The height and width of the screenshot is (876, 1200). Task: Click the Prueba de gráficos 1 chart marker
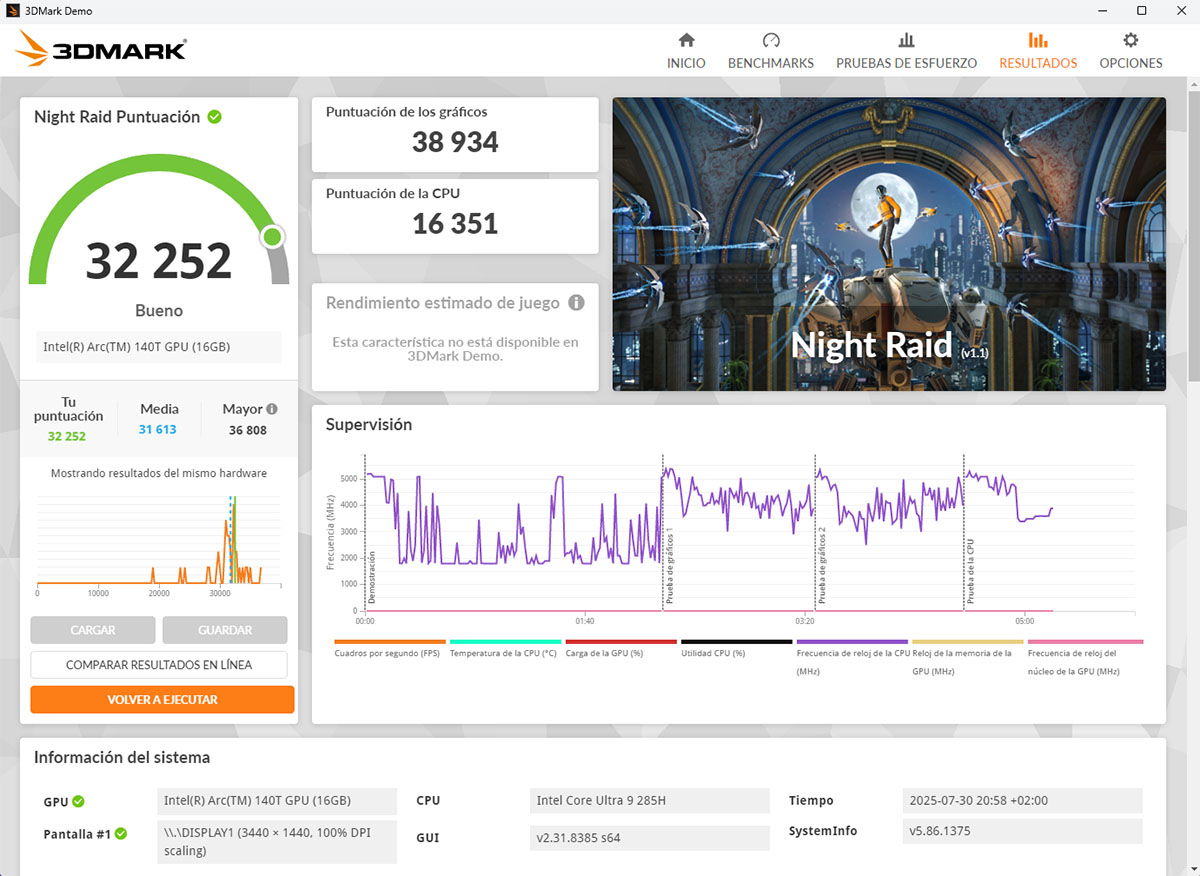click(669, 565)
